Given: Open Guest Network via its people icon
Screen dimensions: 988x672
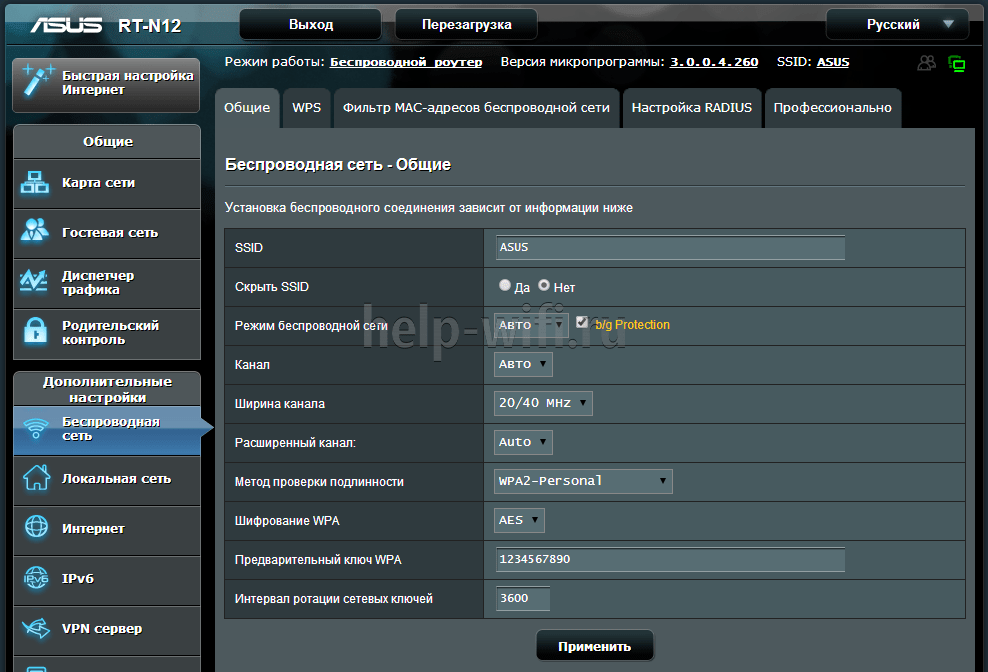Looking at the screenshot, I should 36,232.
